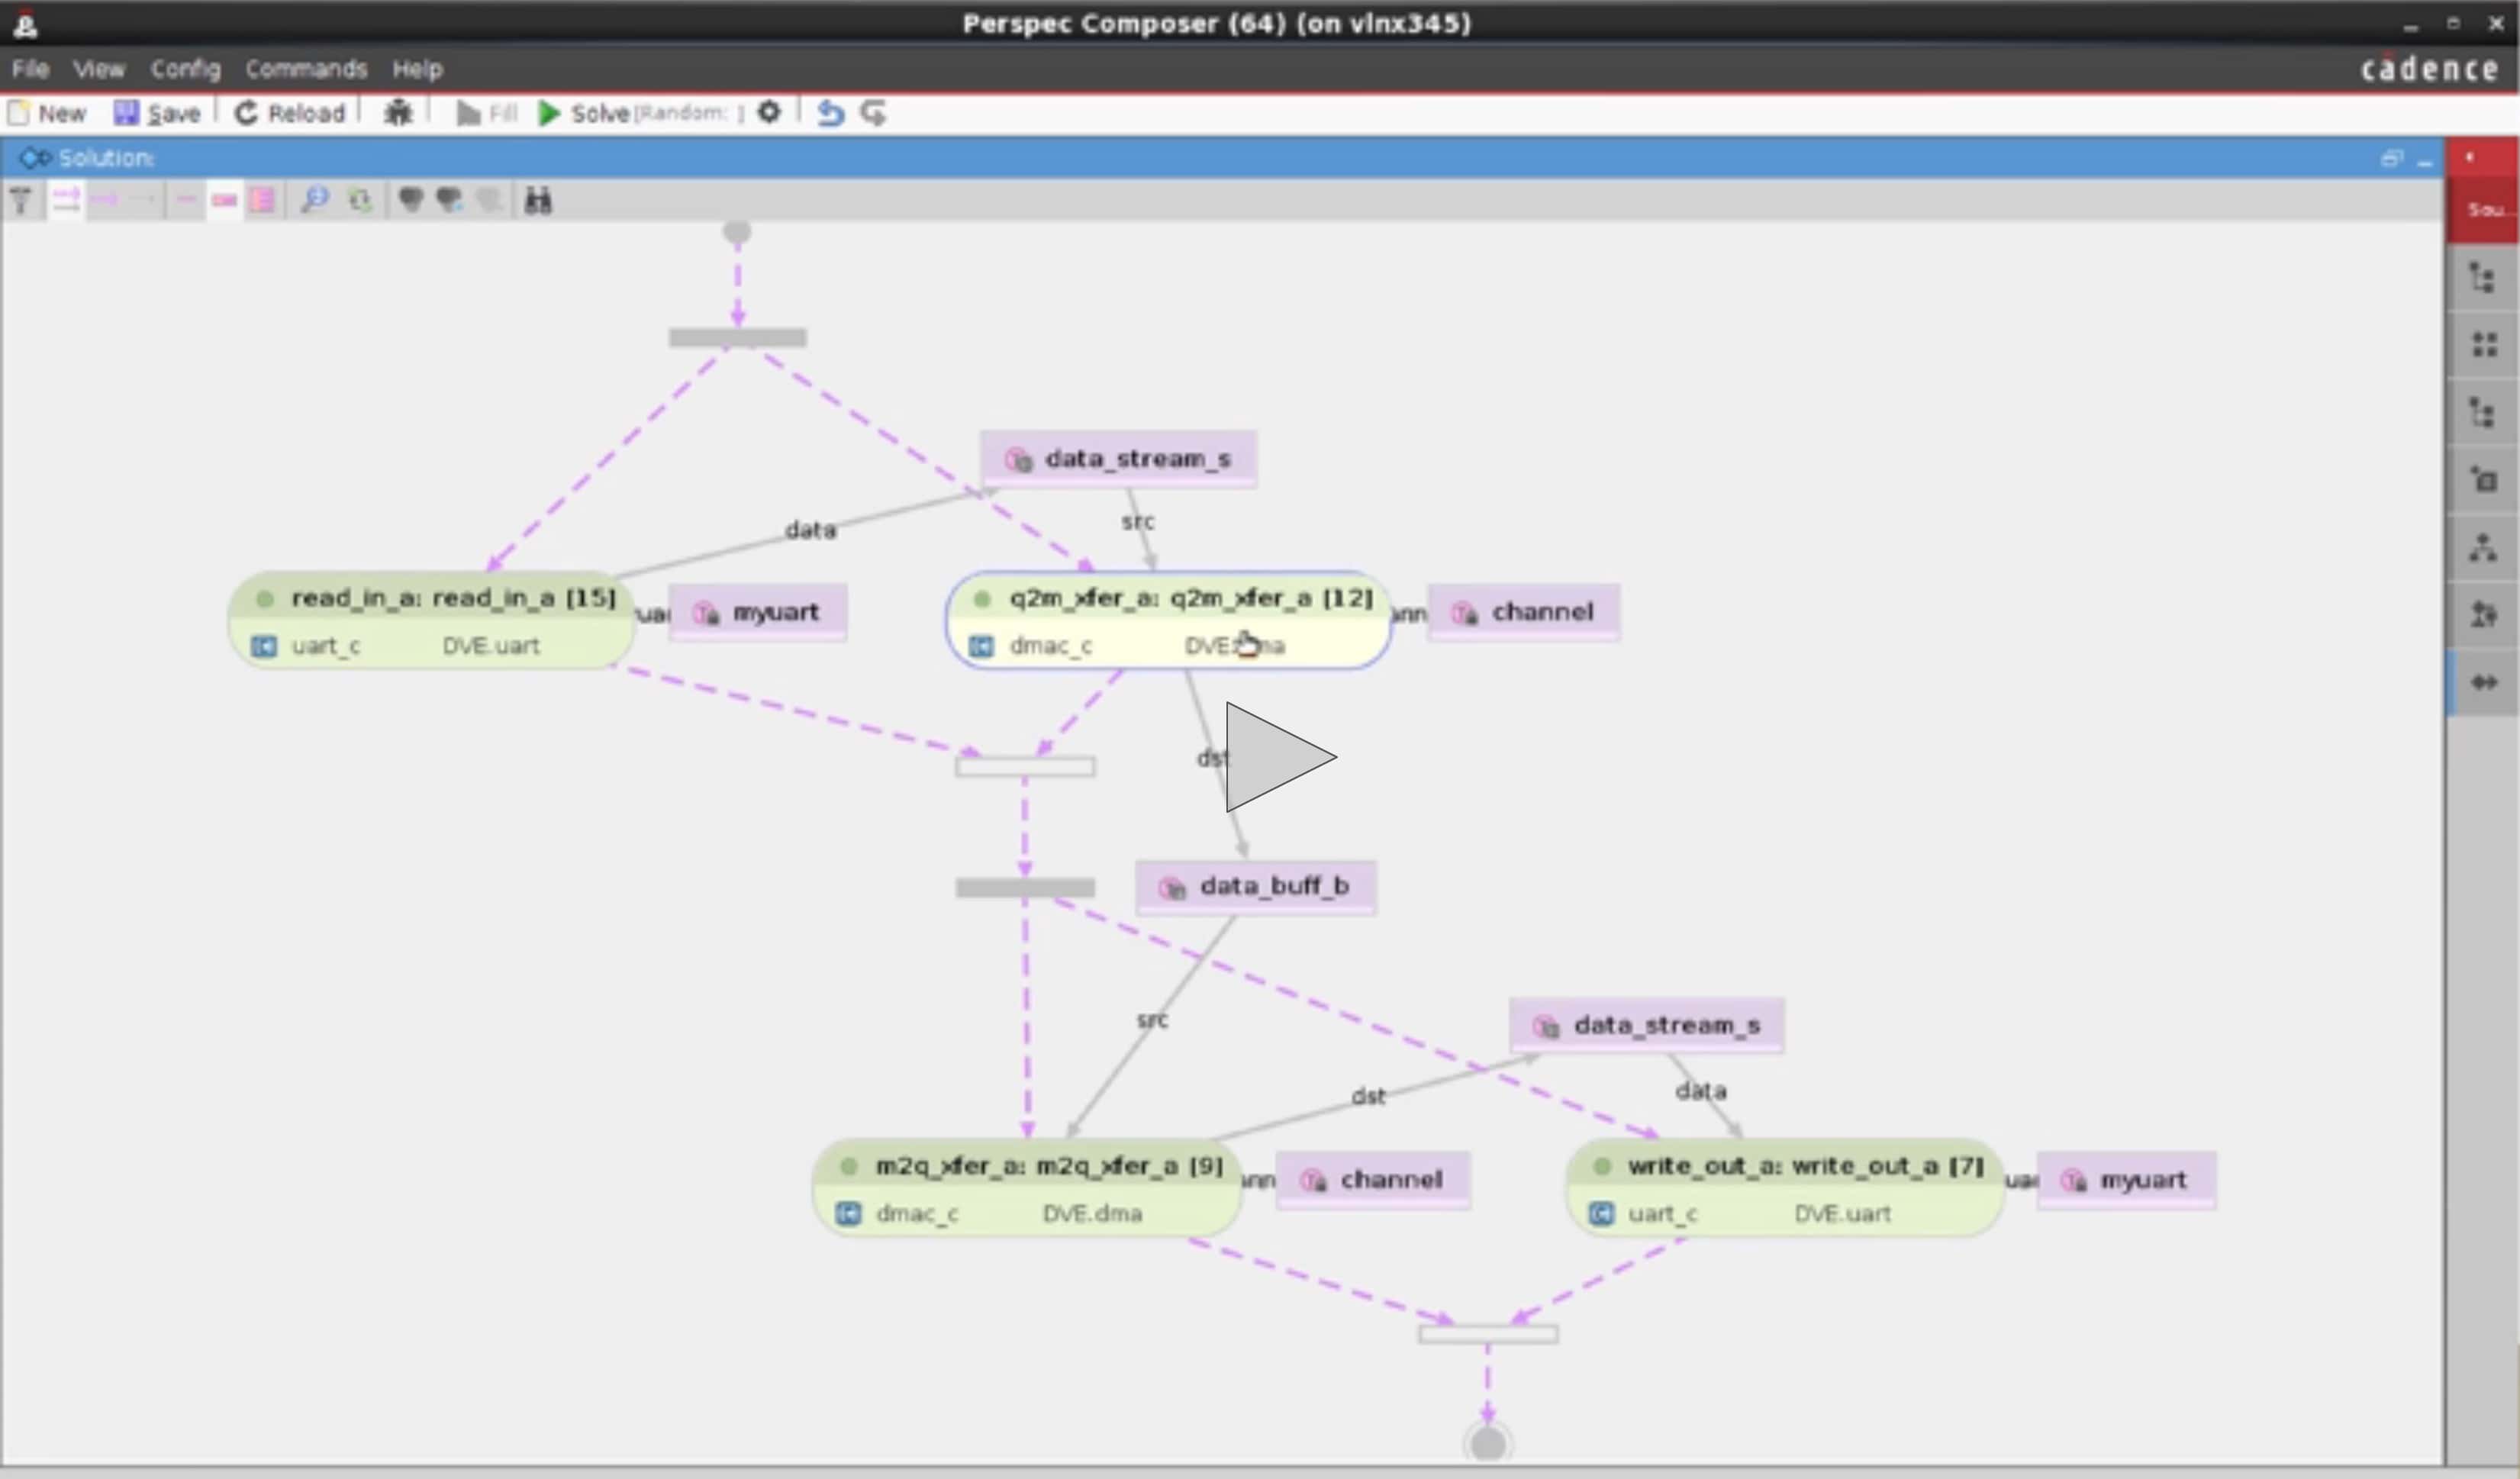Click the debug bug icon
This screenshot has height=1479, width=2520.
click(x=398, y=113)
